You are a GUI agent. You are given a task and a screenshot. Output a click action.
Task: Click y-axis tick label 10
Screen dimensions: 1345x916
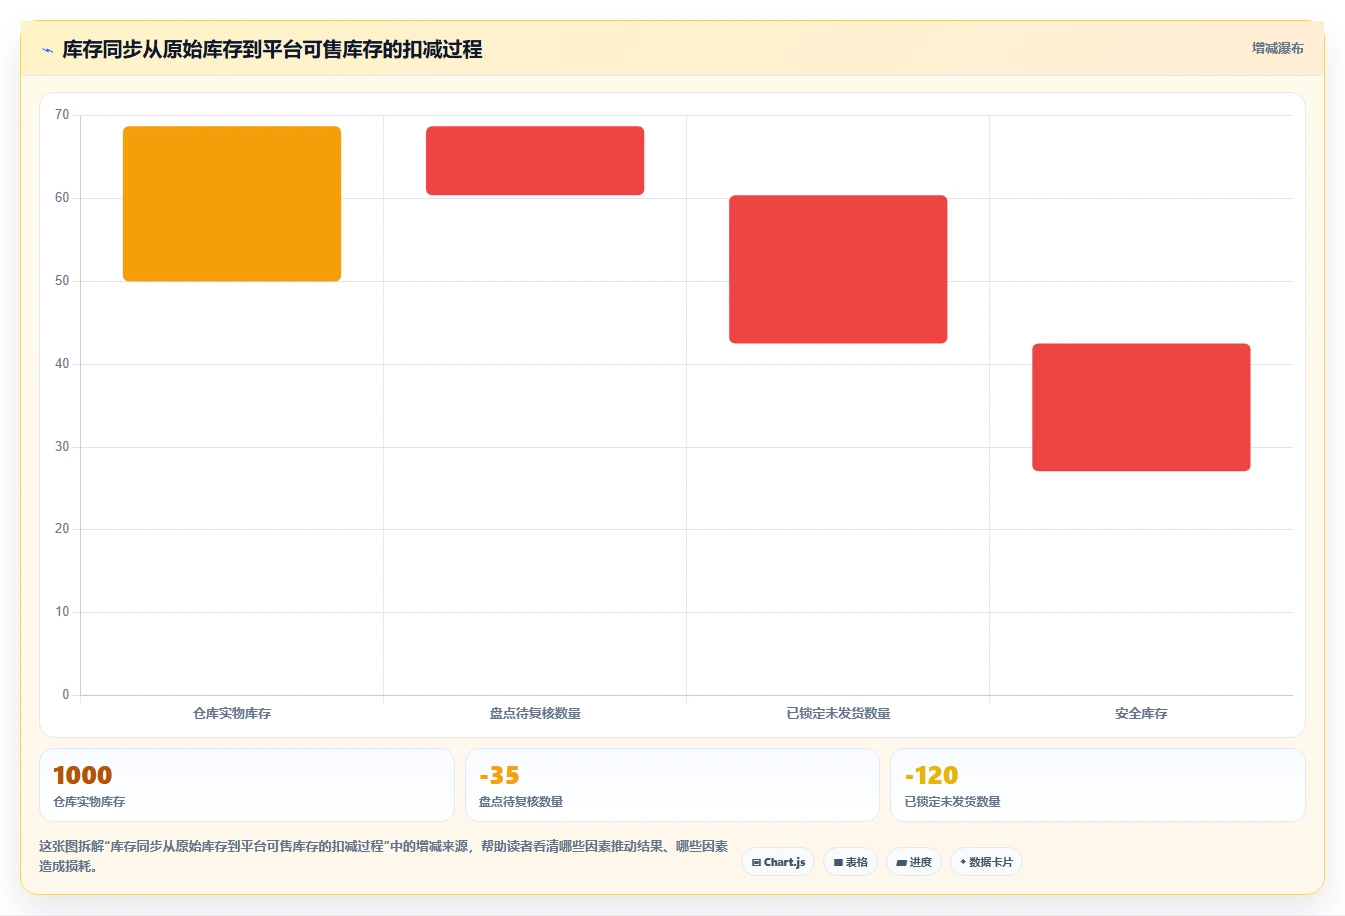coord(62,612)
